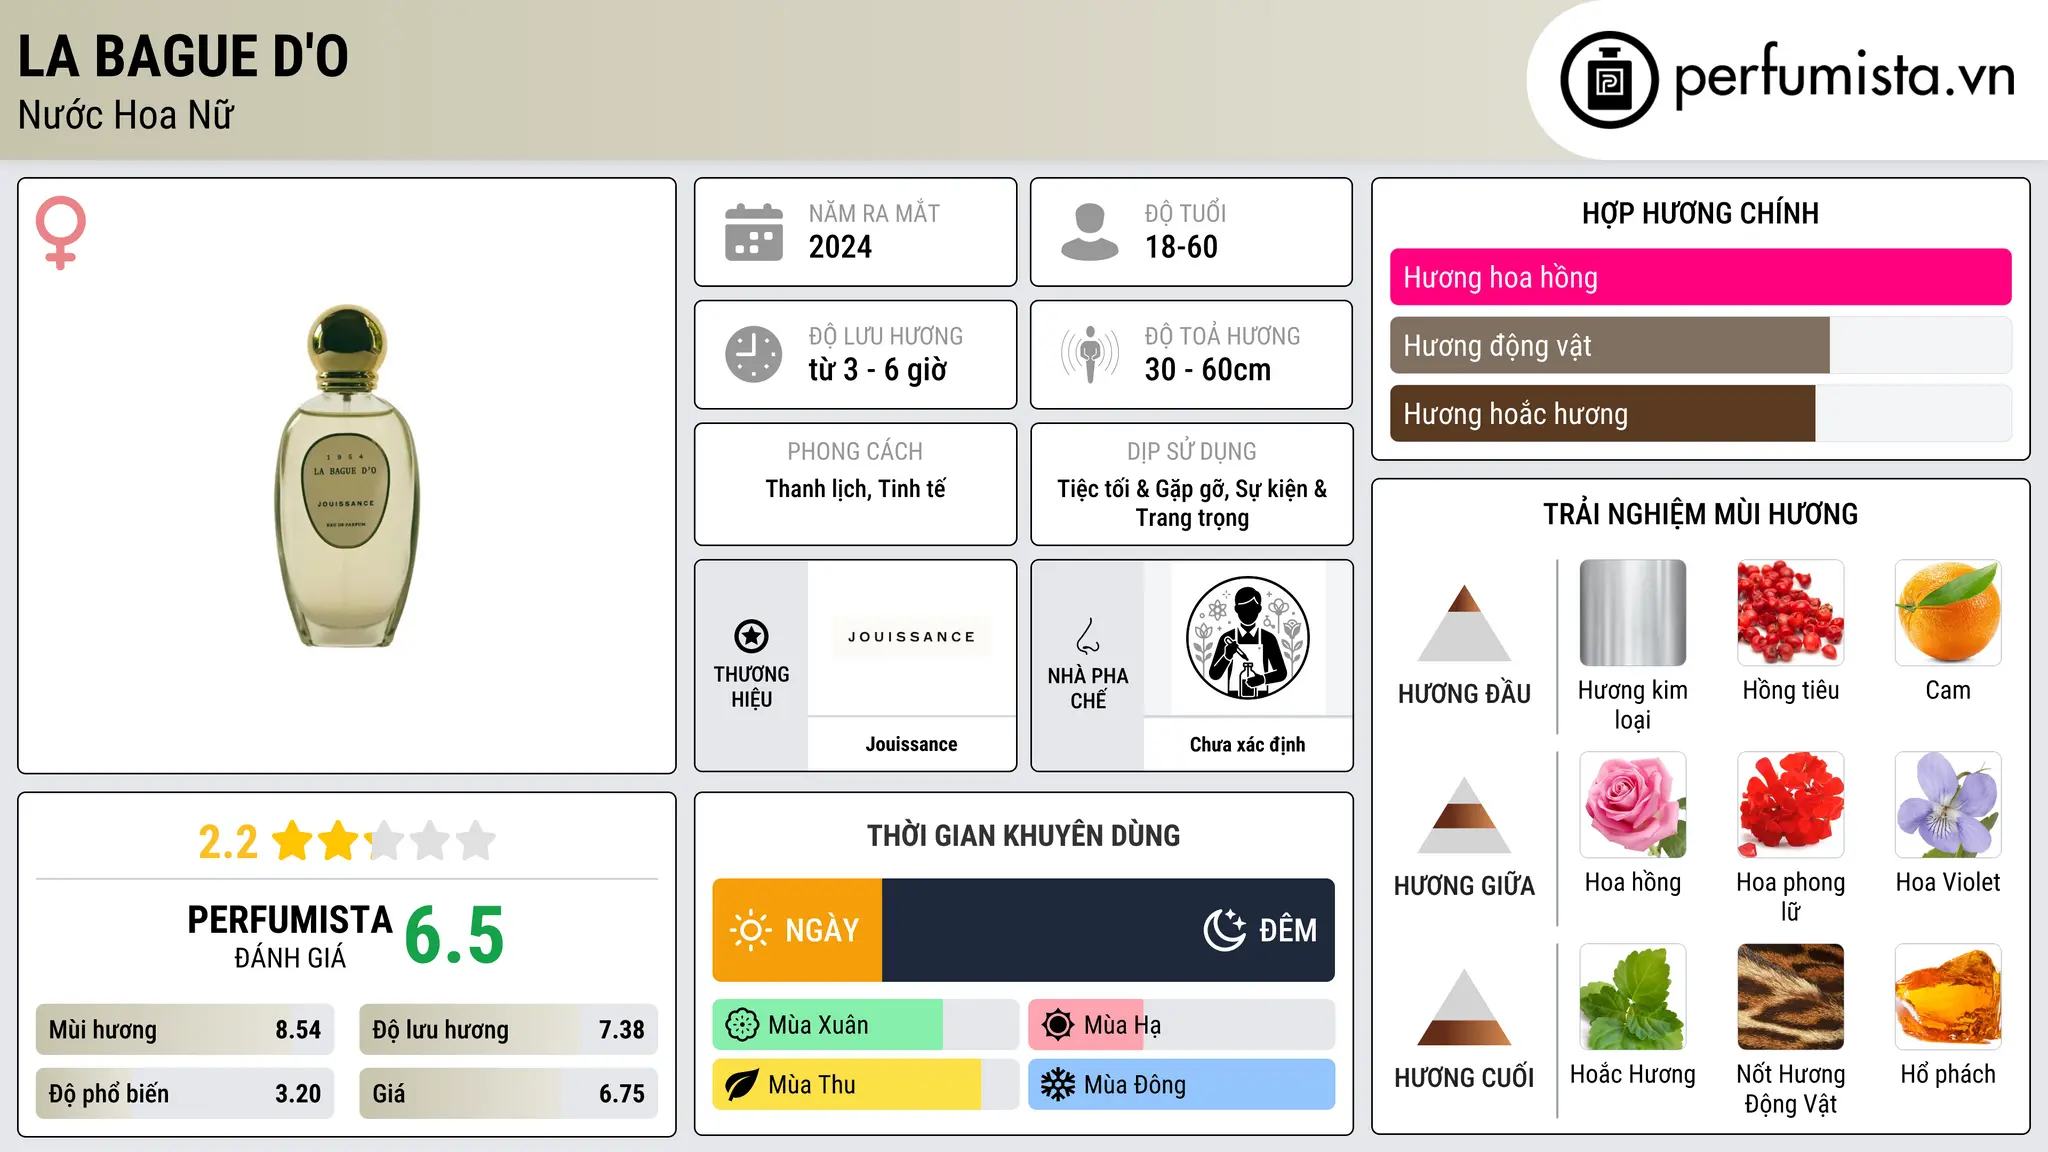2048x1152 pixels.
Task: Click the Hợp hương chính heading
Action: point(1701,213)
